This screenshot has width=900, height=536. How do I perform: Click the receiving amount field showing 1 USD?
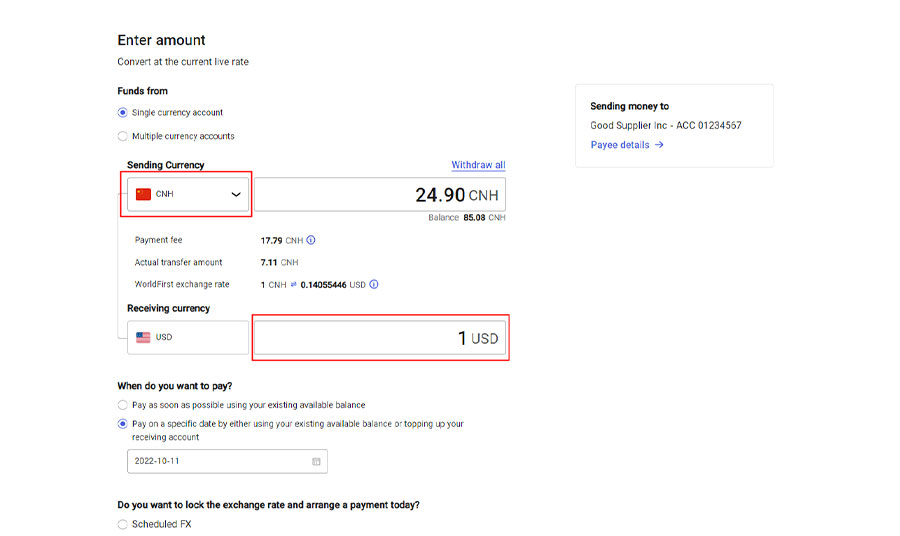(x=380, y=338)
